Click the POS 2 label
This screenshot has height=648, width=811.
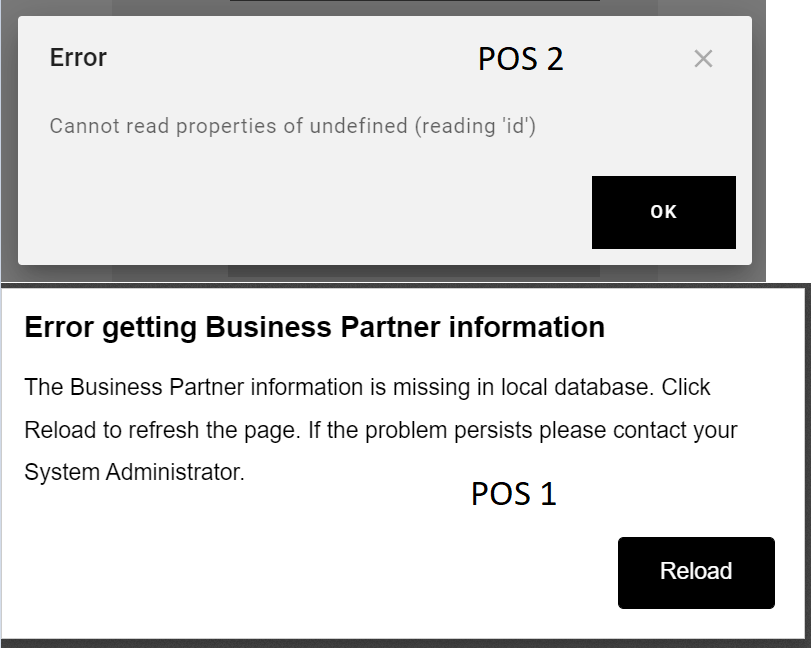pos(520,60)
